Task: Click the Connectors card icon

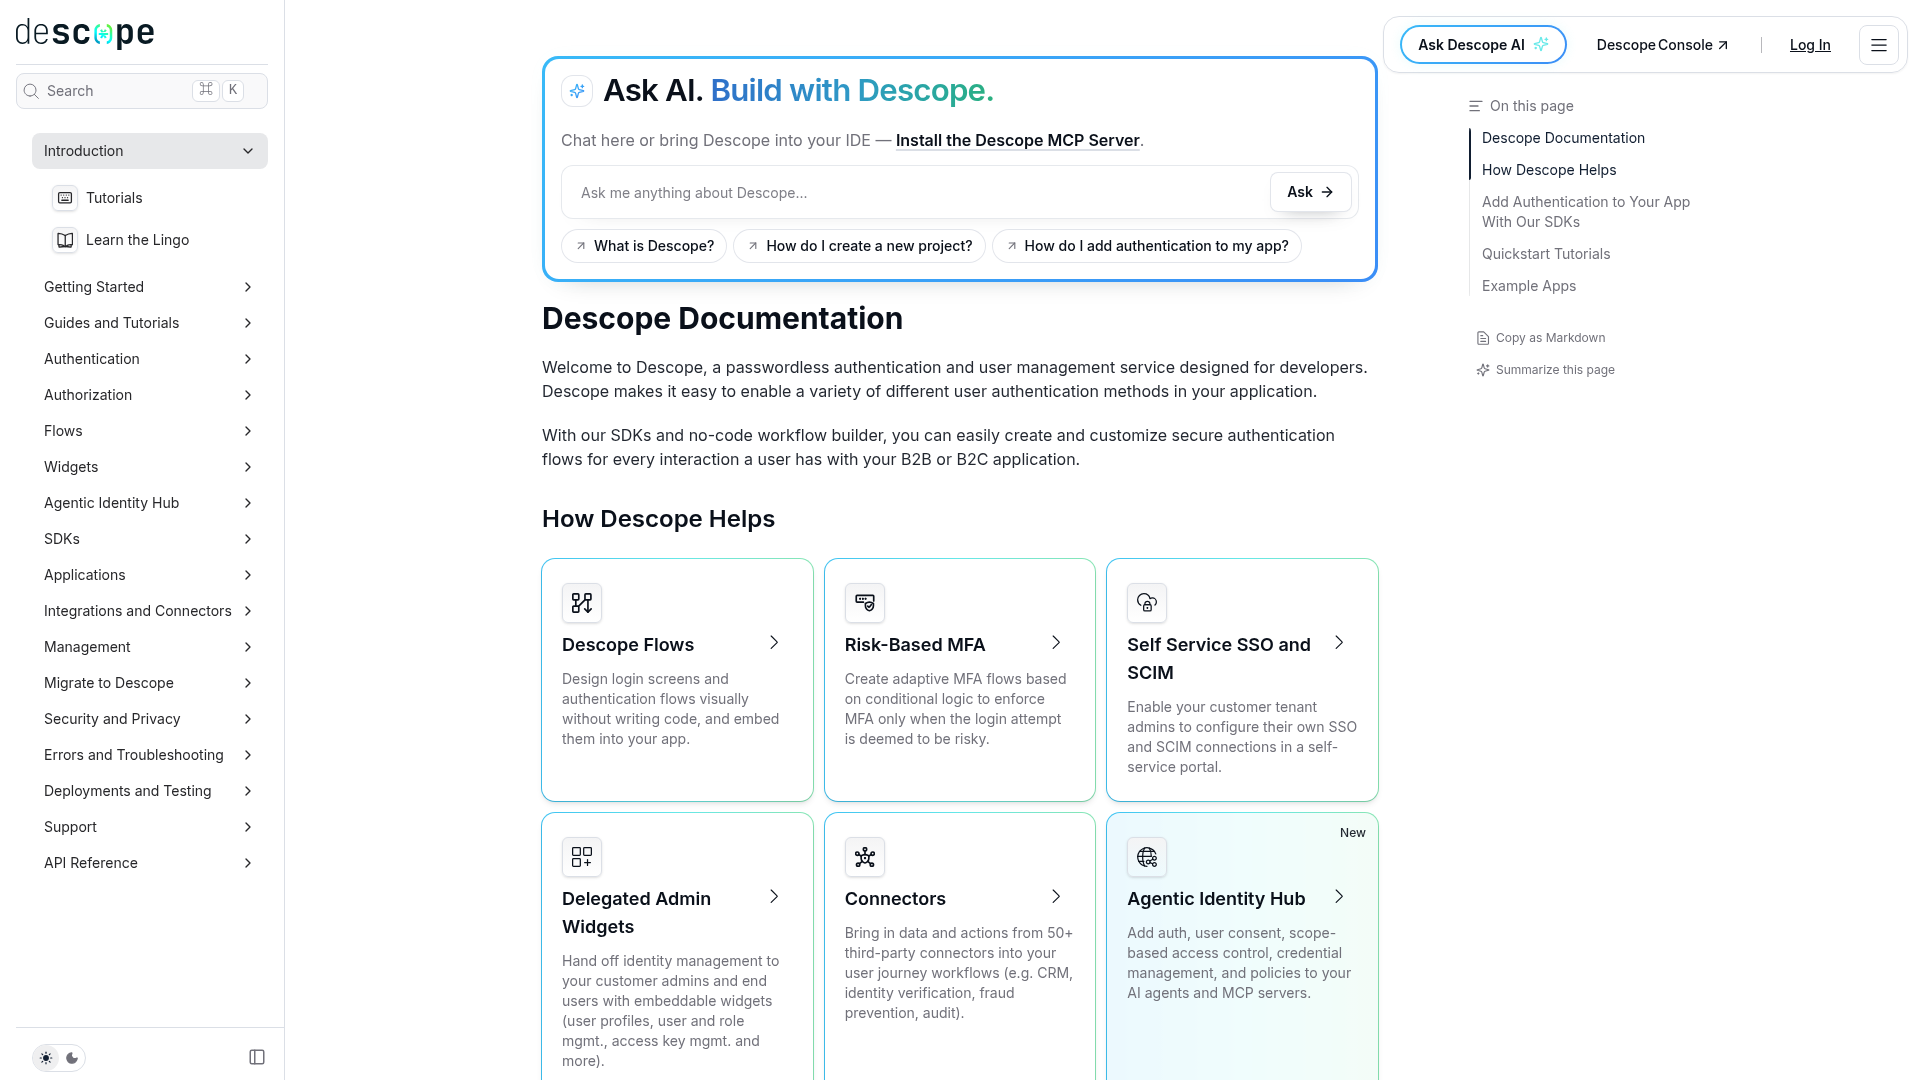Action: 865,857
